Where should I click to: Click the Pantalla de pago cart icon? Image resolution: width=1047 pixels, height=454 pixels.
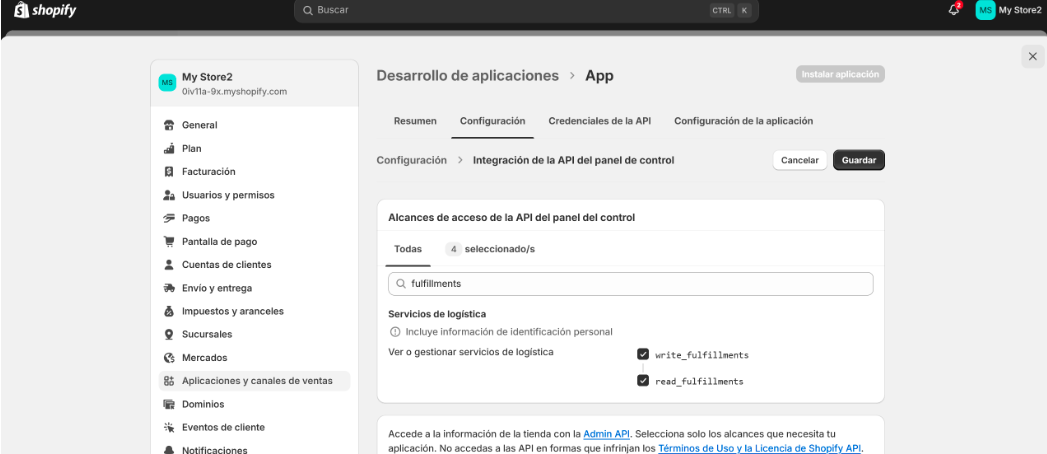click(x=168, y=241)
